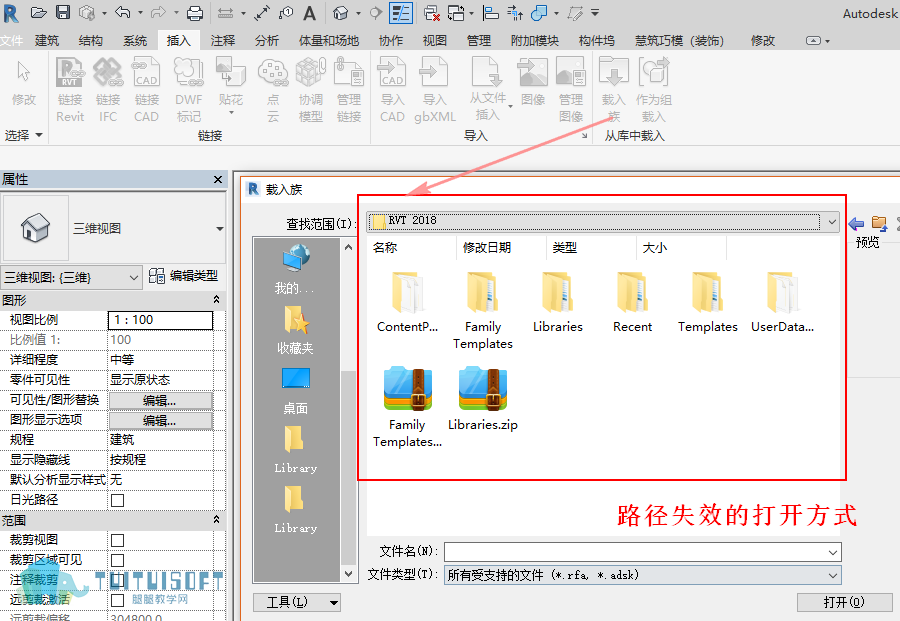This screenshot has width=900, height=621.
Task: Switch to 注释 ribbon tab
Action: click(223, 41)
